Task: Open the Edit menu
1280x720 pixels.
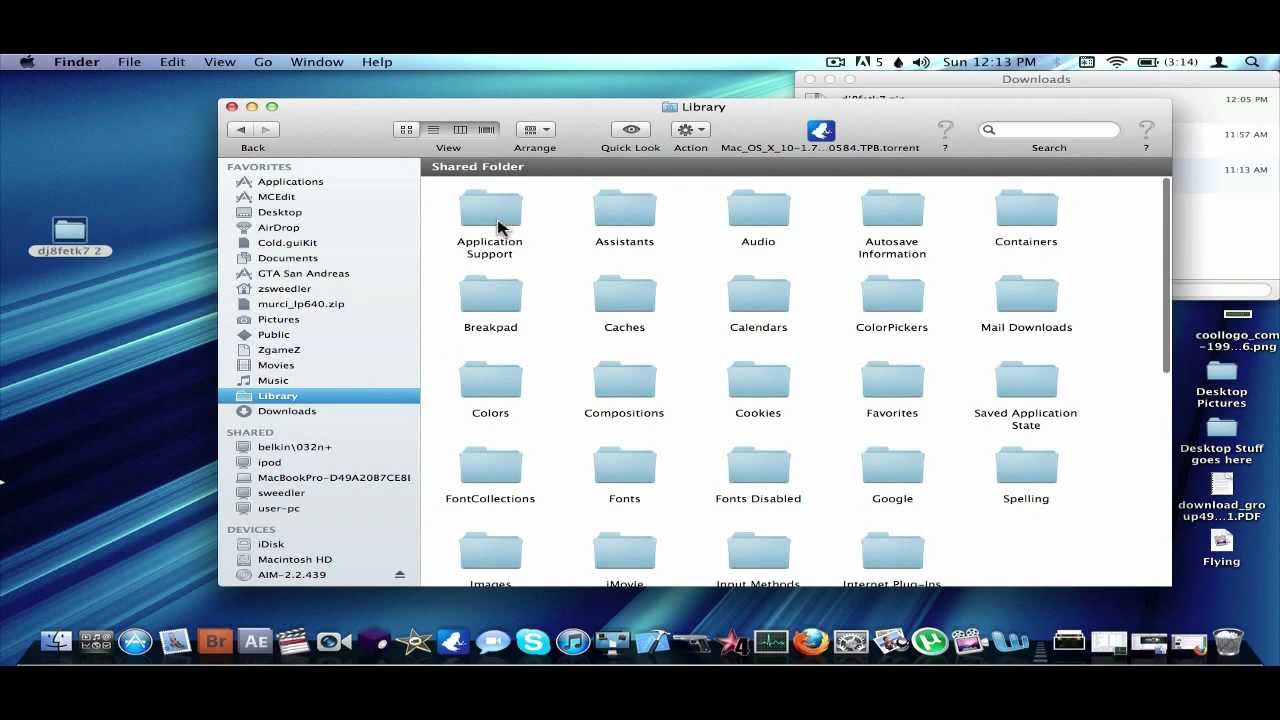Action: coord(172,62)
